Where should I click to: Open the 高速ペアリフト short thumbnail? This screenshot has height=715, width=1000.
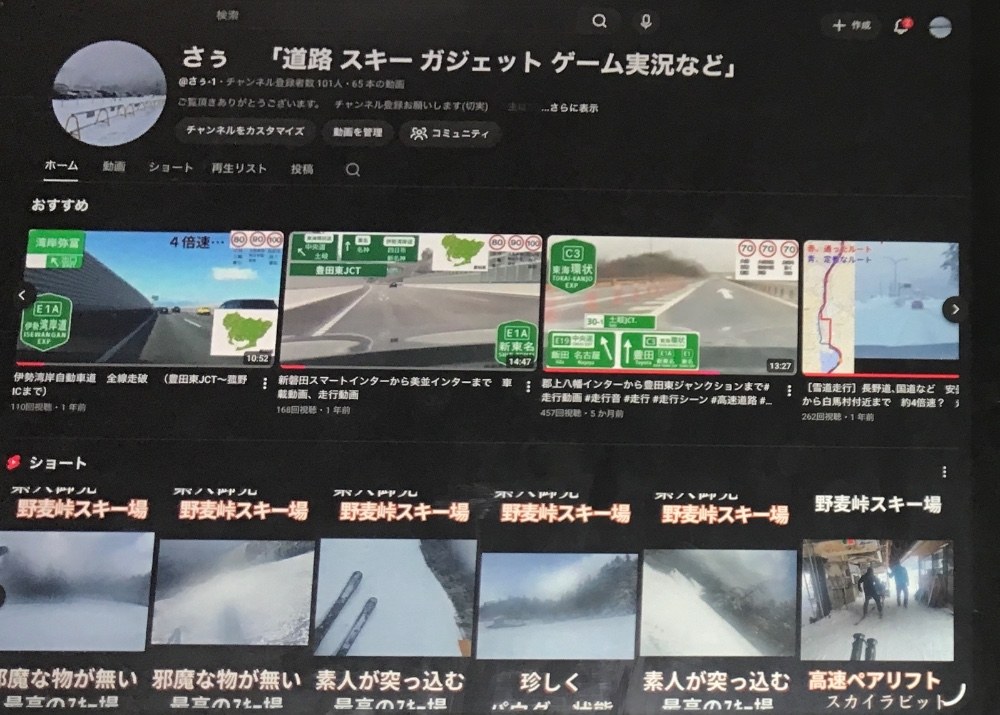[x=878, y=601]
